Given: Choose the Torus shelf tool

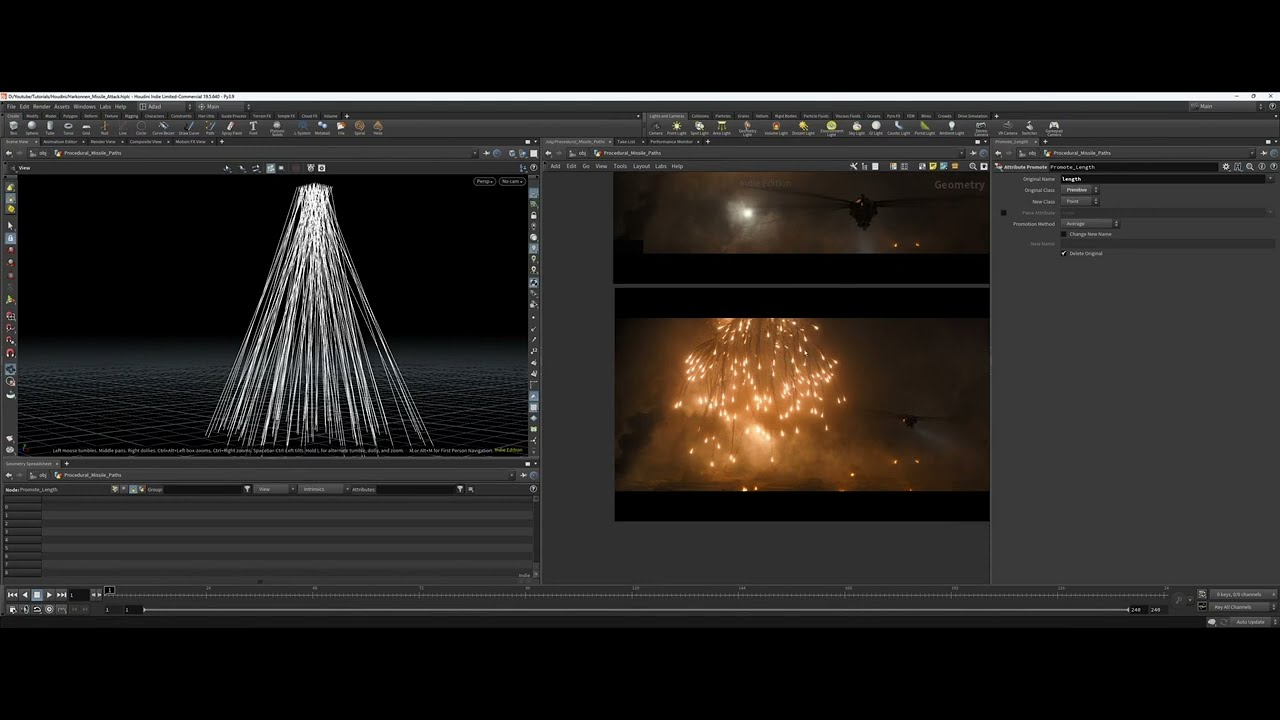Looking at the screenshot, I should point(68,127).
